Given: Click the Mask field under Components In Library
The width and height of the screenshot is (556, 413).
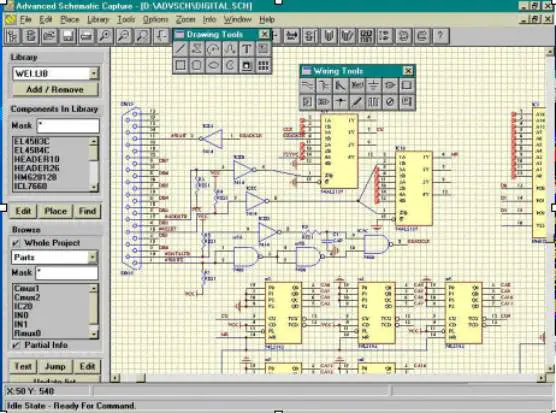Looking at the screenshot, I should pos(68,126).
